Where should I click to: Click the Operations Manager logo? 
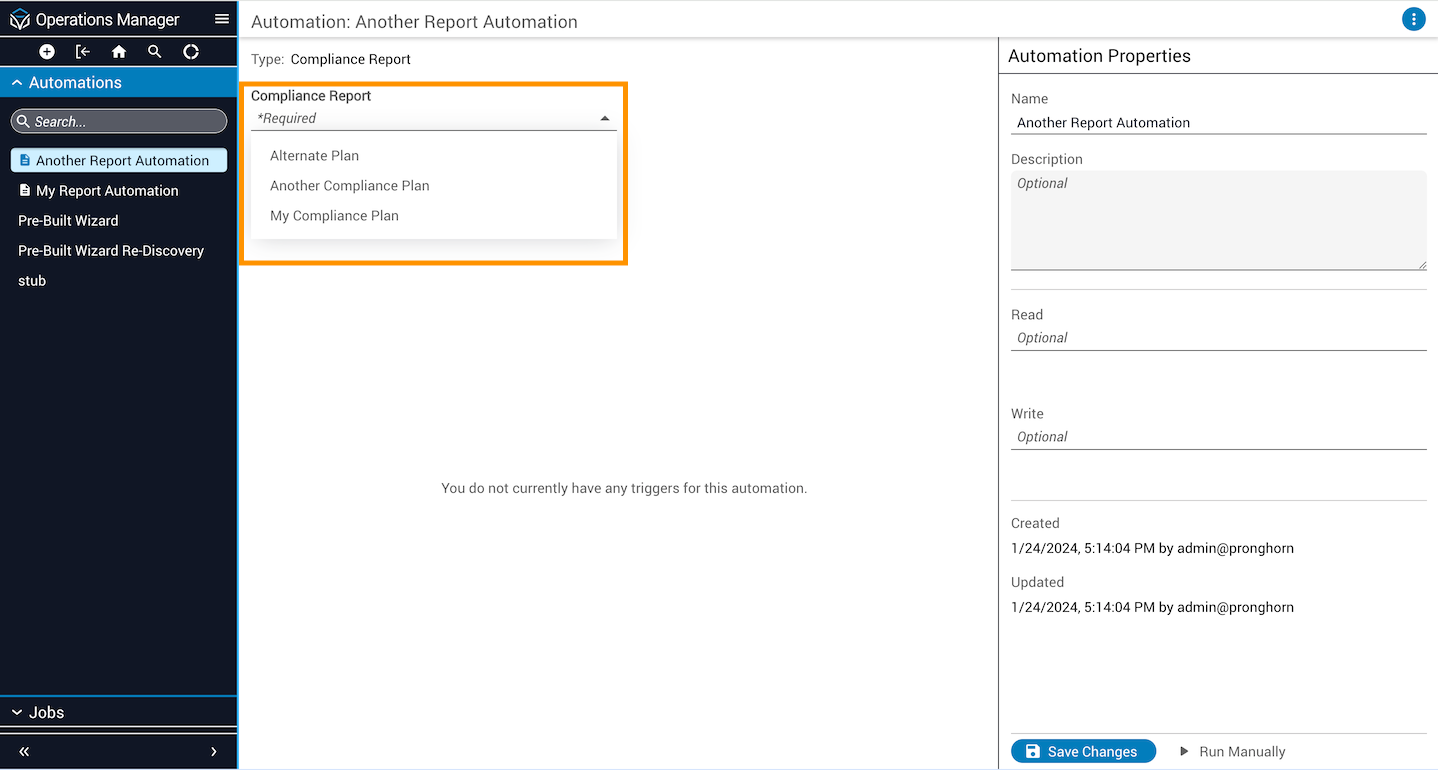click(20, 20)
